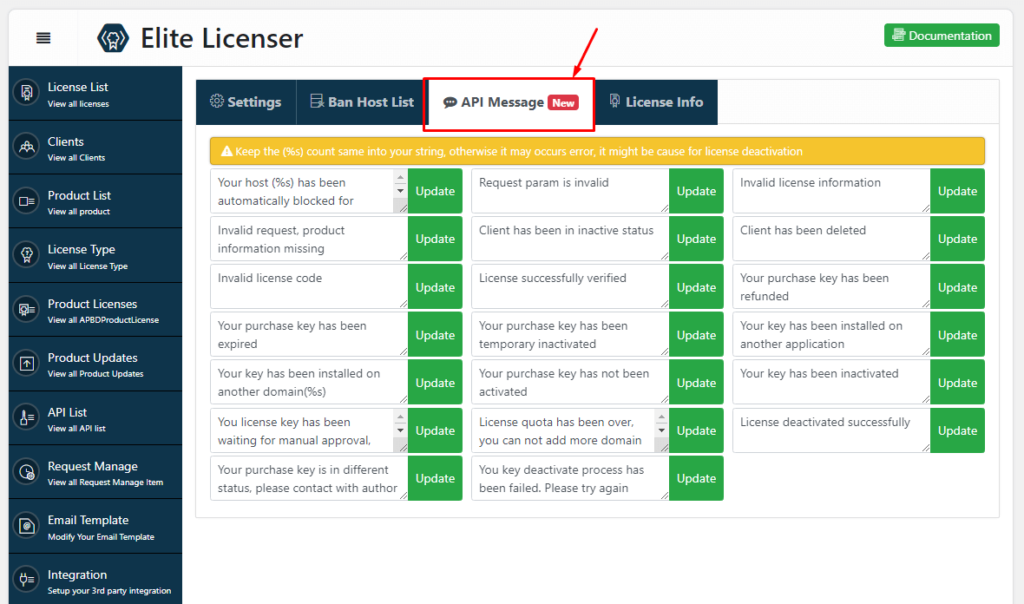Edit the 'Invalid license code' text field
Viewport: 1024px width, 604px height.
pyautogui.click(x=309, y=287)
